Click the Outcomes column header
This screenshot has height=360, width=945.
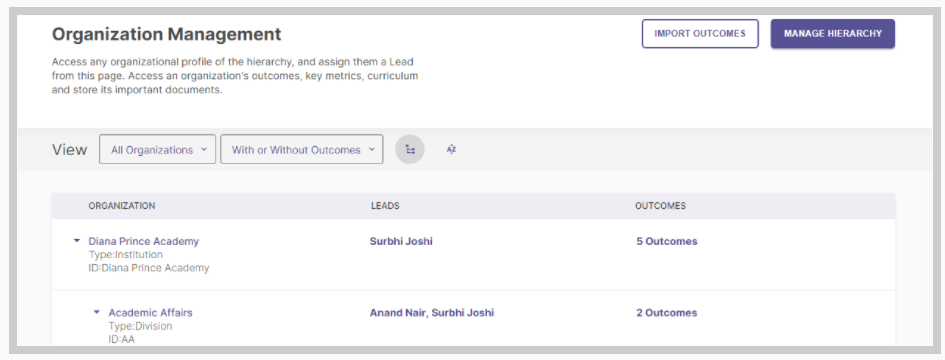pos(661,206)
